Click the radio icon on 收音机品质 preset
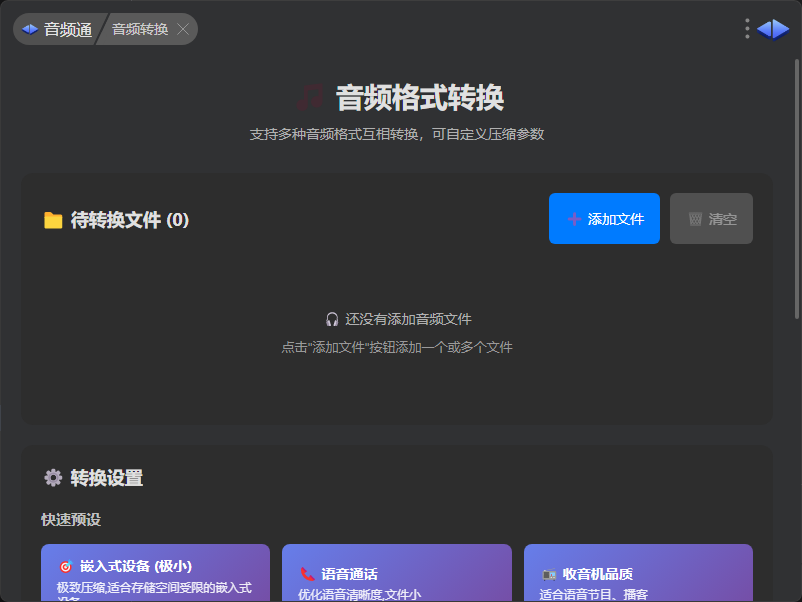This screenshot has width=802, height=602. click(549, 574)
